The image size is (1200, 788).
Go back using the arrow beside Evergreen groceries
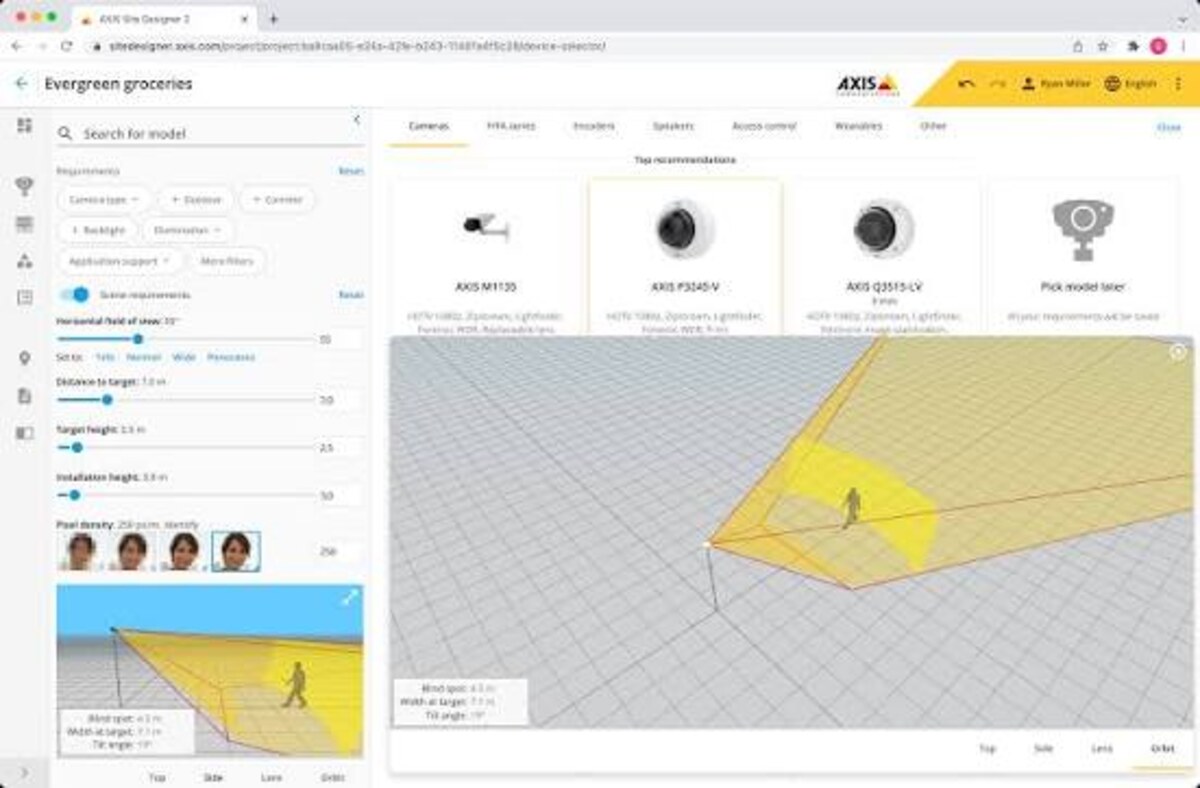pos(21,84)
